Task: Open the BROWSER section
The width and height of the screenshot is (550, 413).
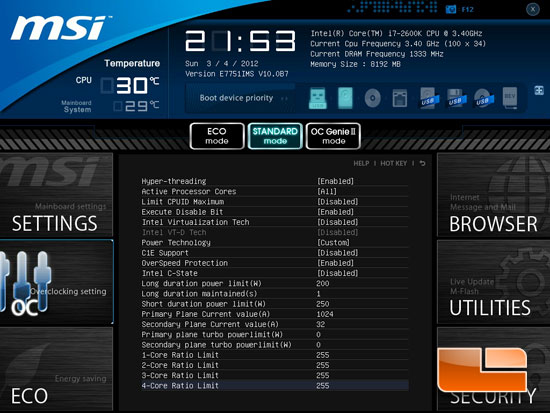Action: coord(494,195)
